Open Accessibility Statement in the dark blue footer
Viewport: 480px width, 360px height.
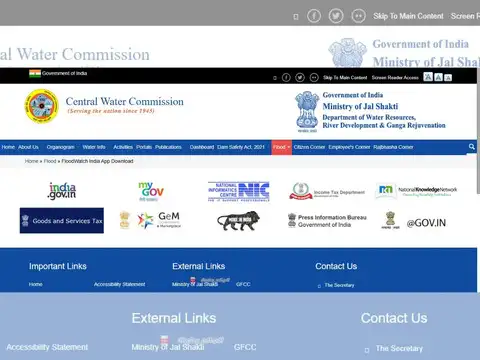119,284
